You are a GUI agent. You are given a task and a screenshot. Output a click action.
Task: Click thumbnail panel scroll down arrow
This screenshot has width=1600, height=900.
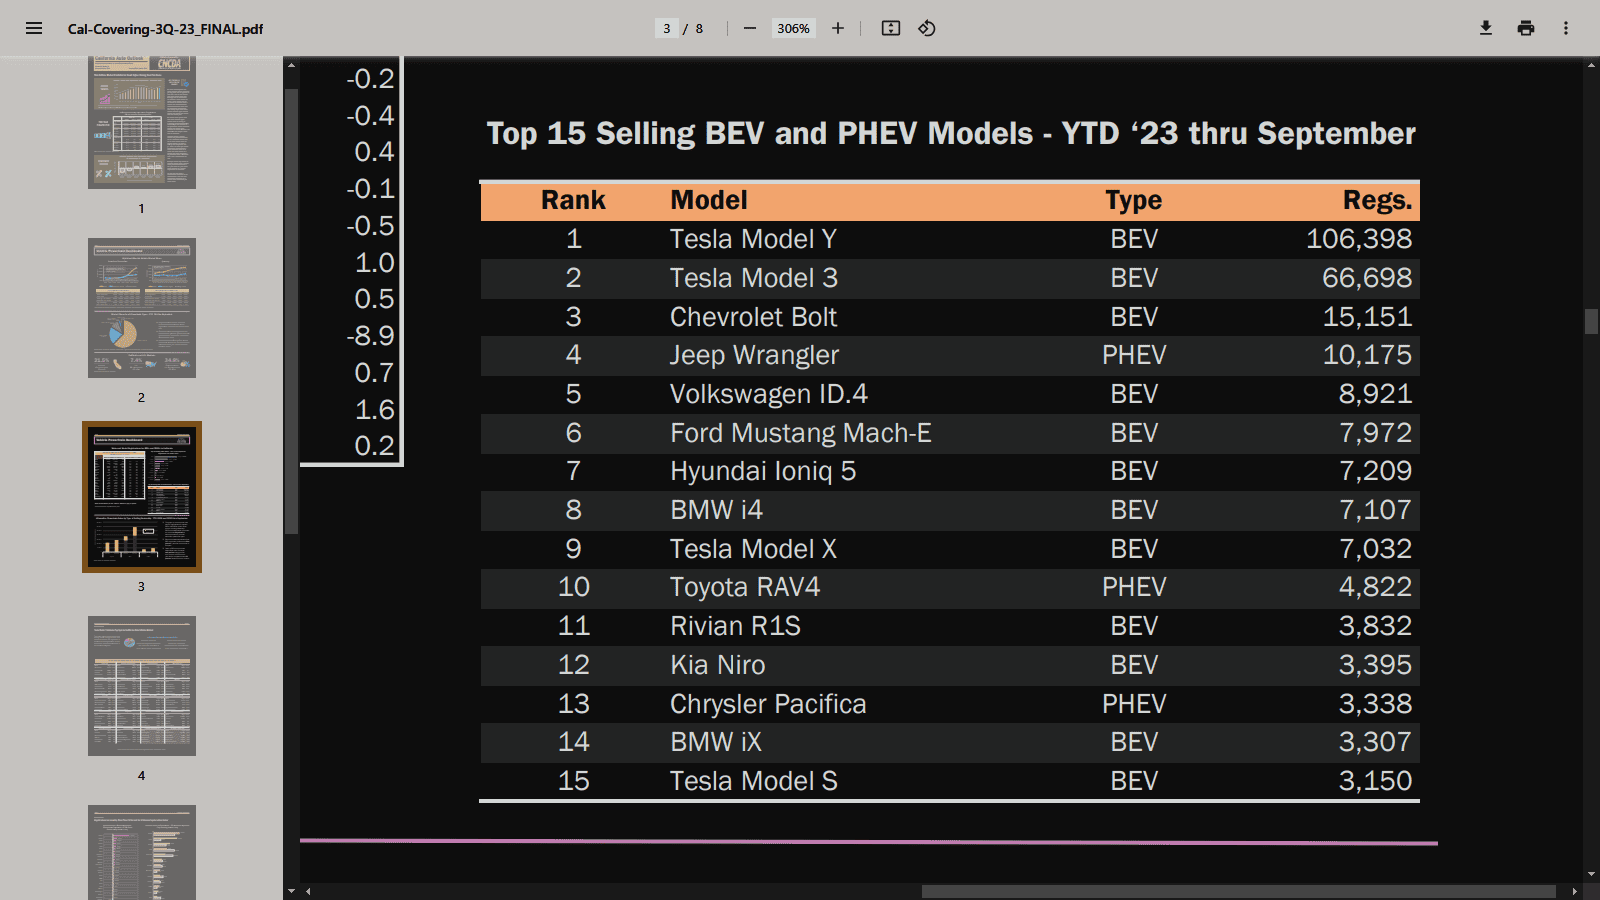tap(291, 890)
